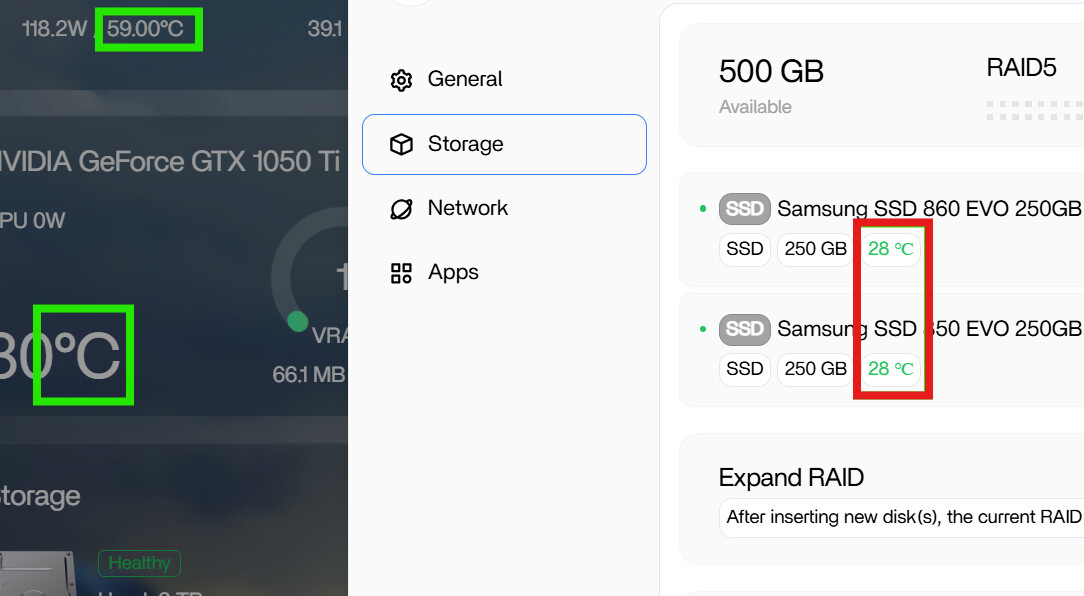Click the General gear icon
Viewport: 1084px width, 596px height.
[x=401, y=80]
